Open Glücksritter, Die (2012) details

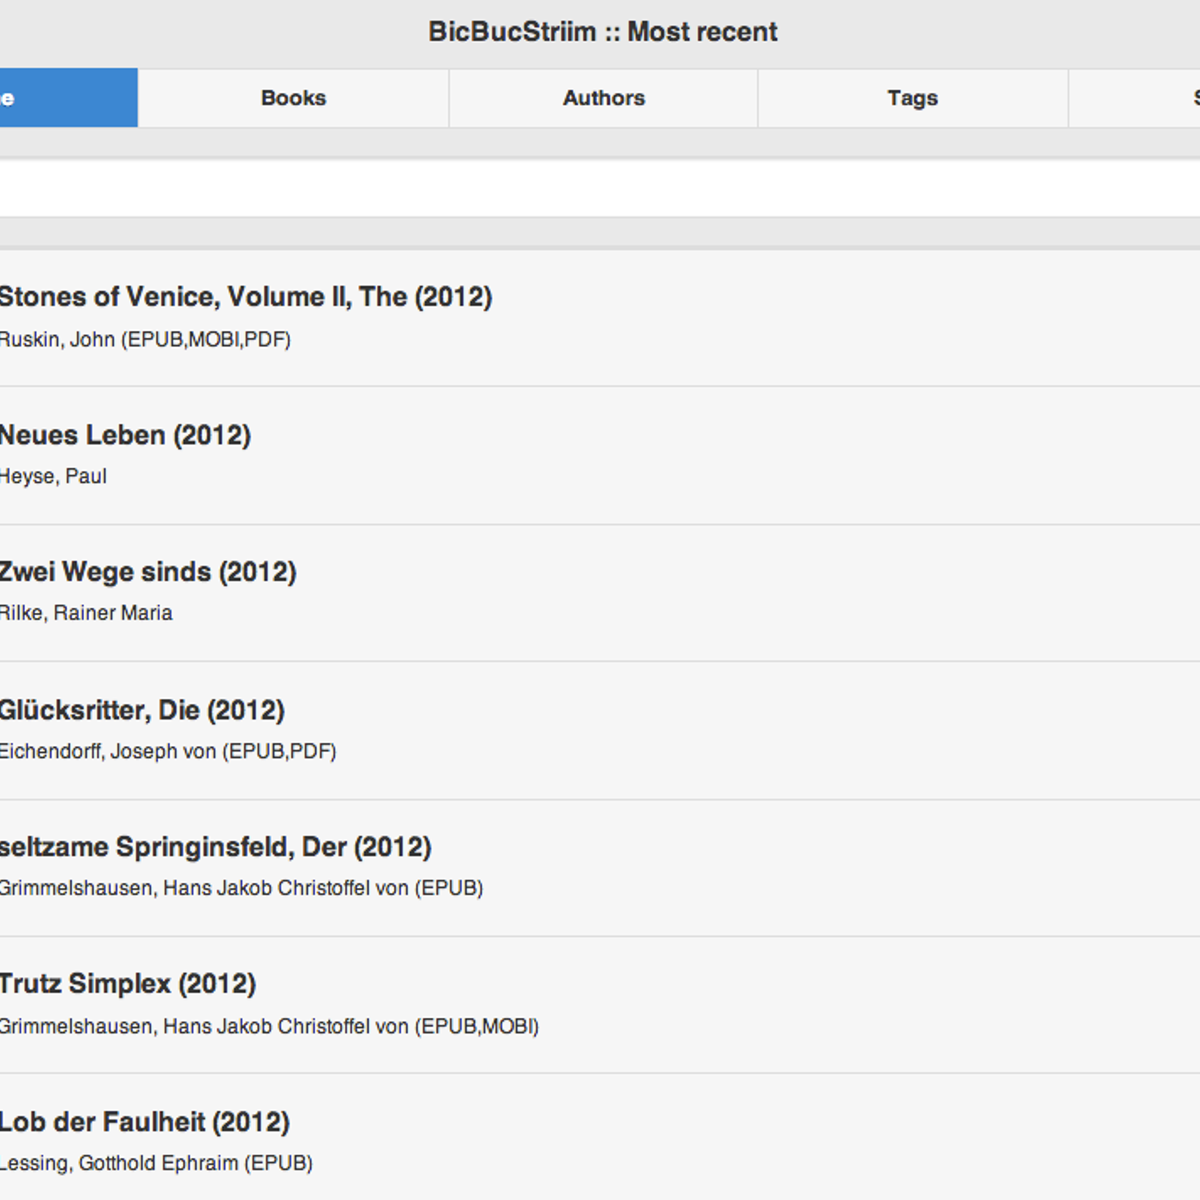(x=142, y=710)
